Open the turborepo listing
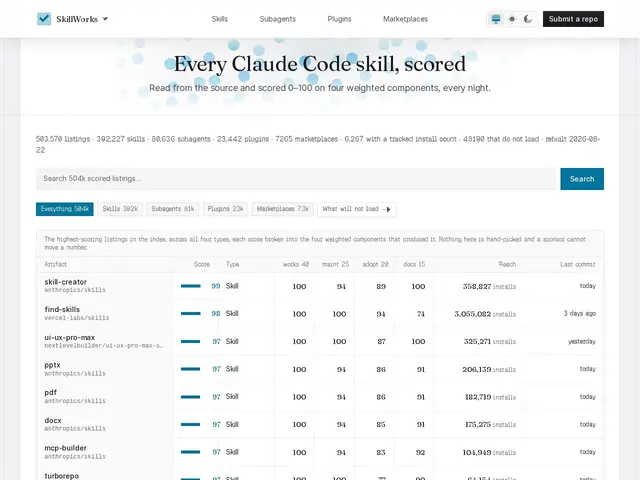The height and width of the screenshot is (480, 640). click(62, 476)
